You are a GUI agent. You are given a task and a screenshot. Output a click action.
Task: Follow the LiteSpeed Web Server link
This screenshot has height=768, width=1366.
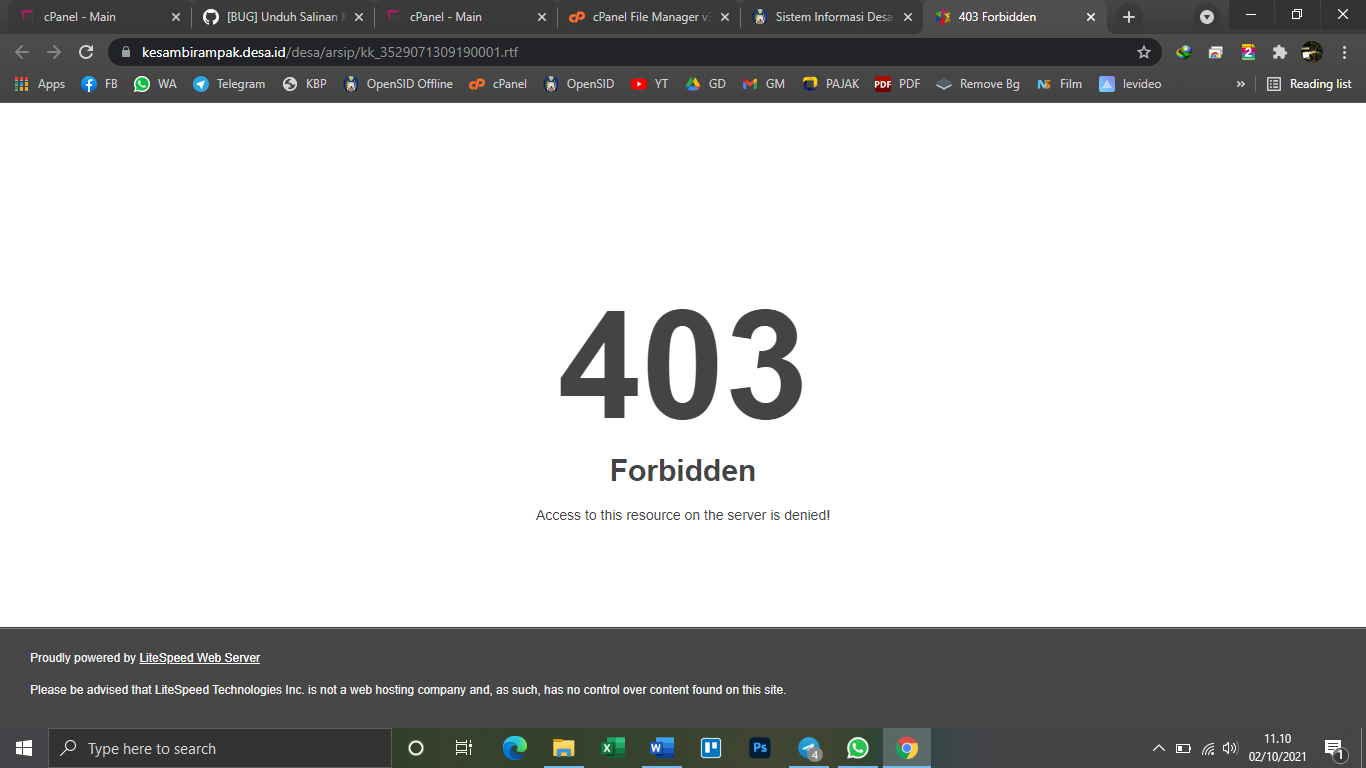(199, 658)
